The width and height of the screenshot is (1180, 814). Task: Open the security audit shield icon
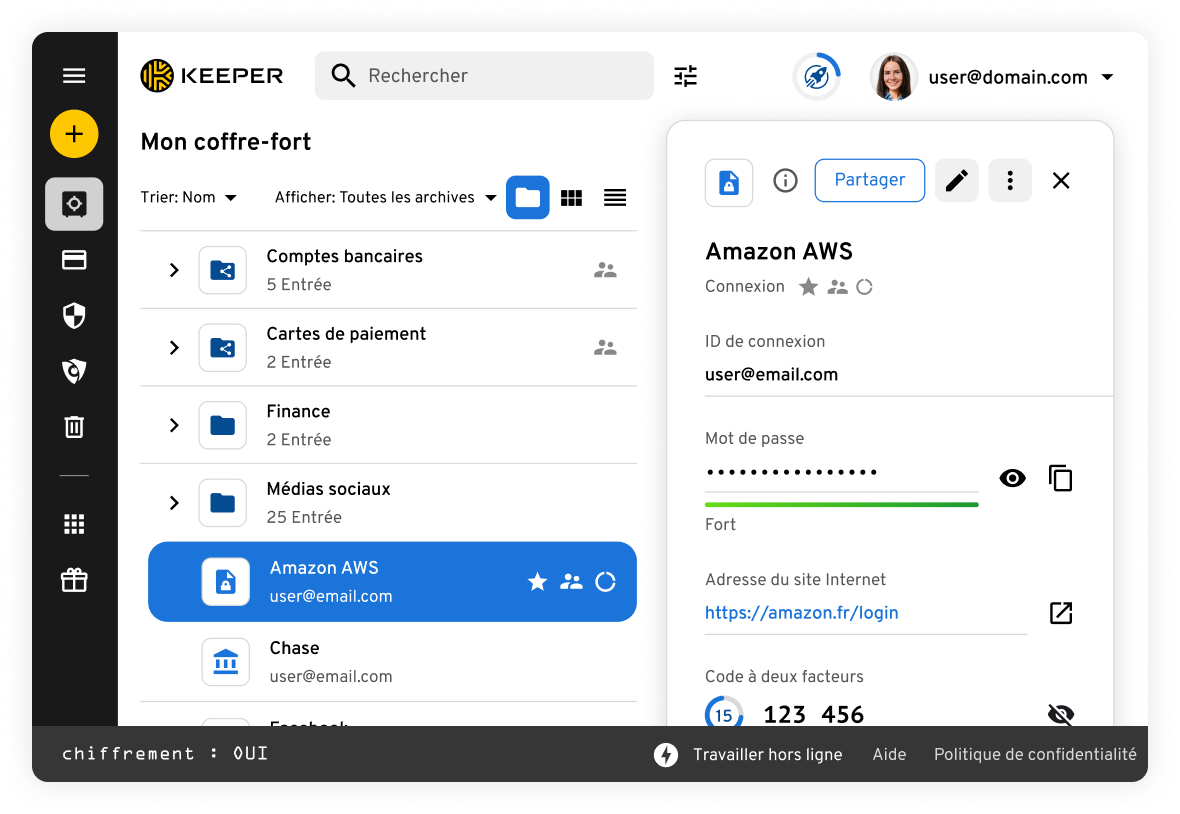[74, 316]
